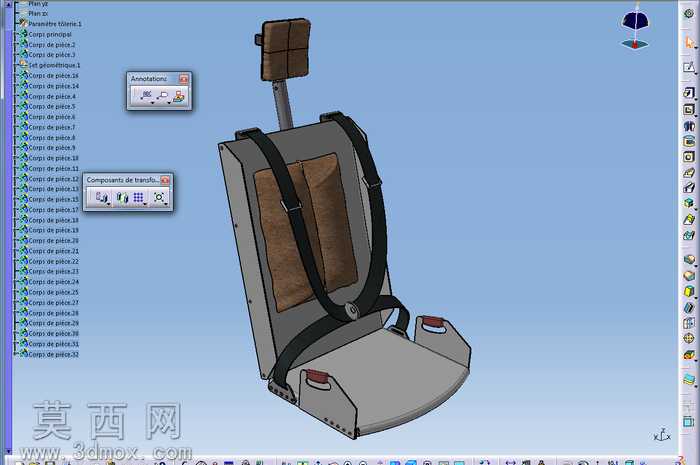This screenshot has width=700, height=465.
Task: Click the seat headrest cushion in the model
Action: (x=286, y=49)
